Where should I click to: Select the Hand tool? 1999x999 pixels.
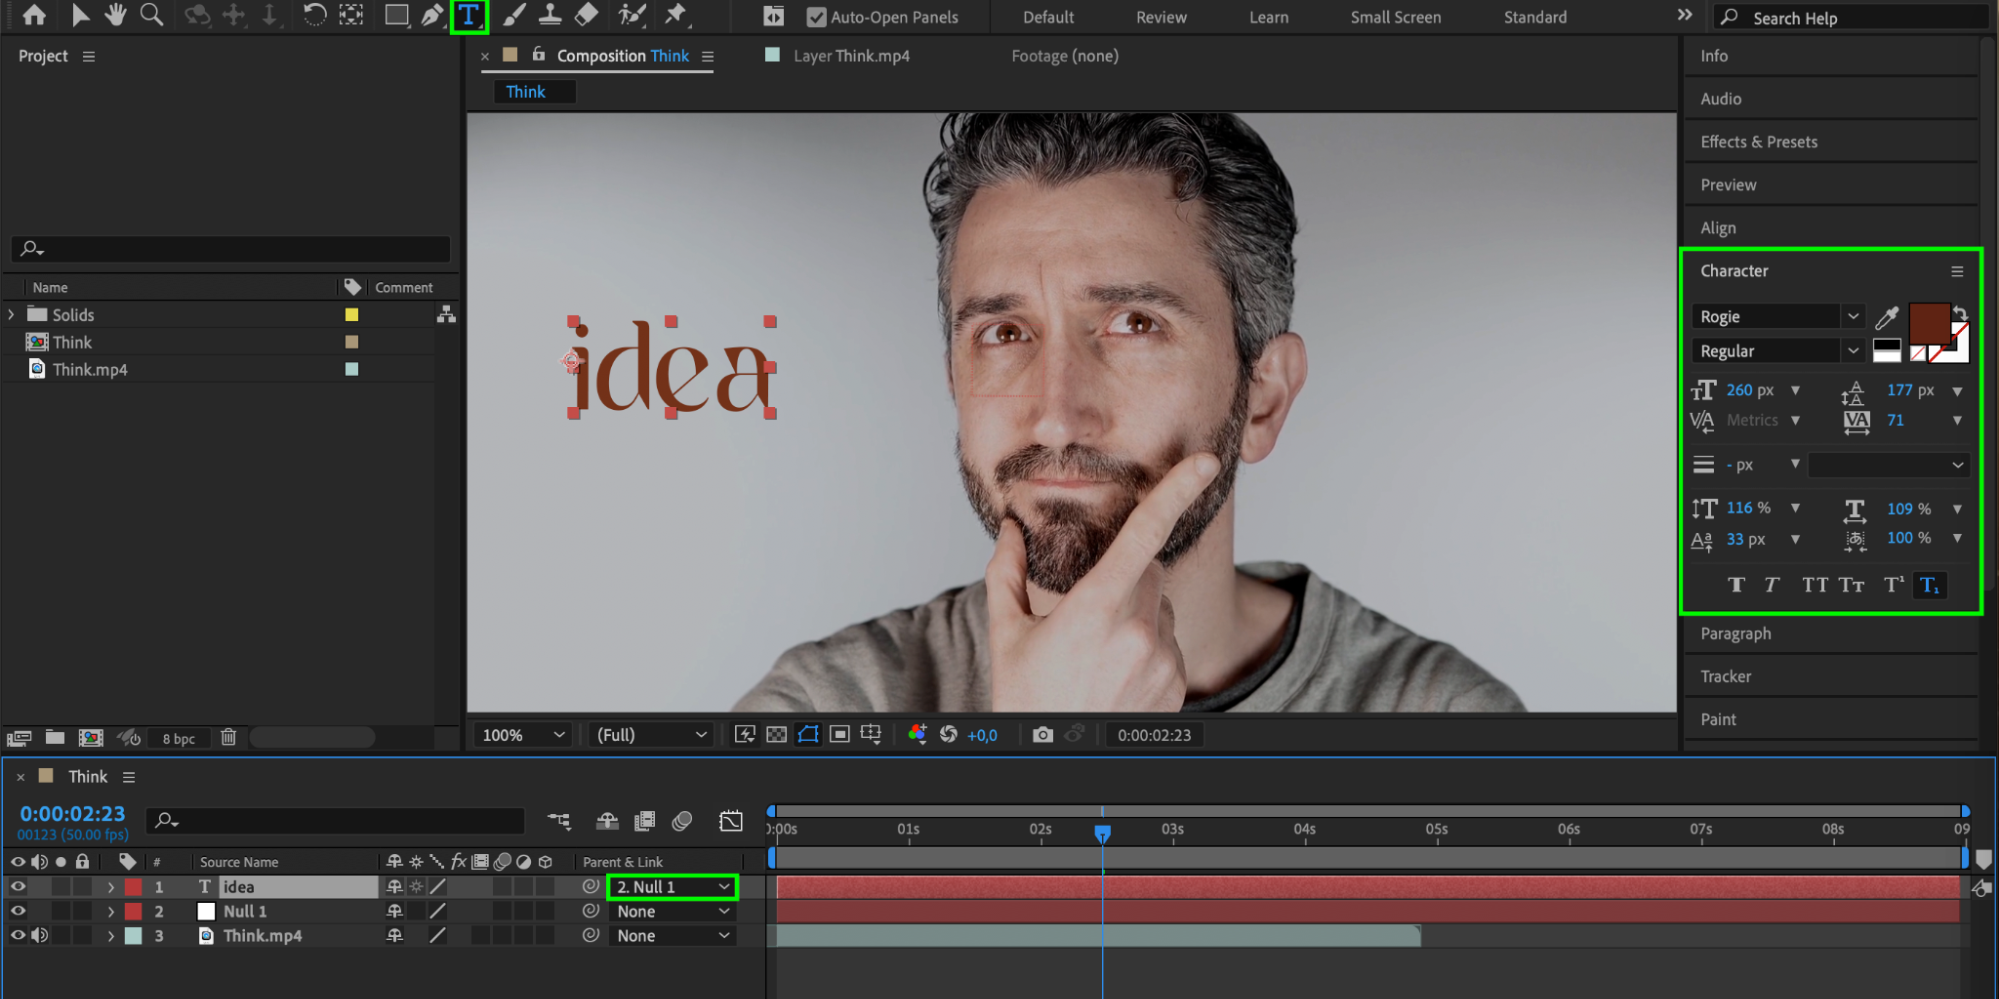pyautogui.click(x=116, y=15)
